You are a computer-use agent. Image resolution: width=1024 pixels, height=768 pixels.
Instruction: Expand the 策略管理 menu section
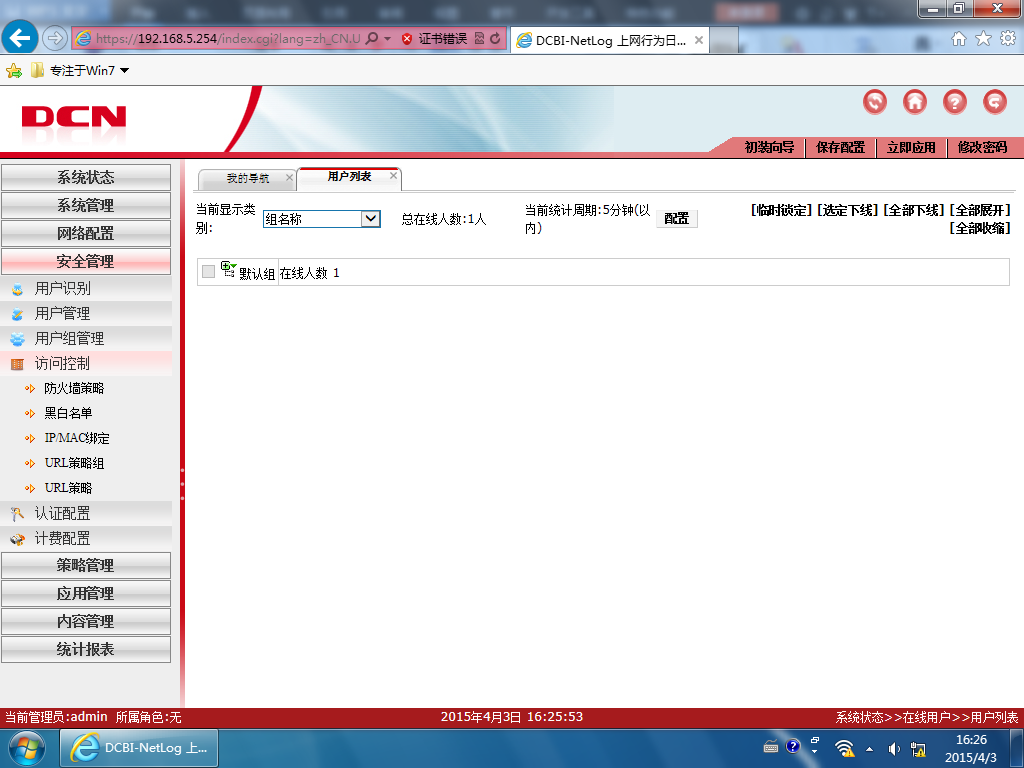[86, 566]
